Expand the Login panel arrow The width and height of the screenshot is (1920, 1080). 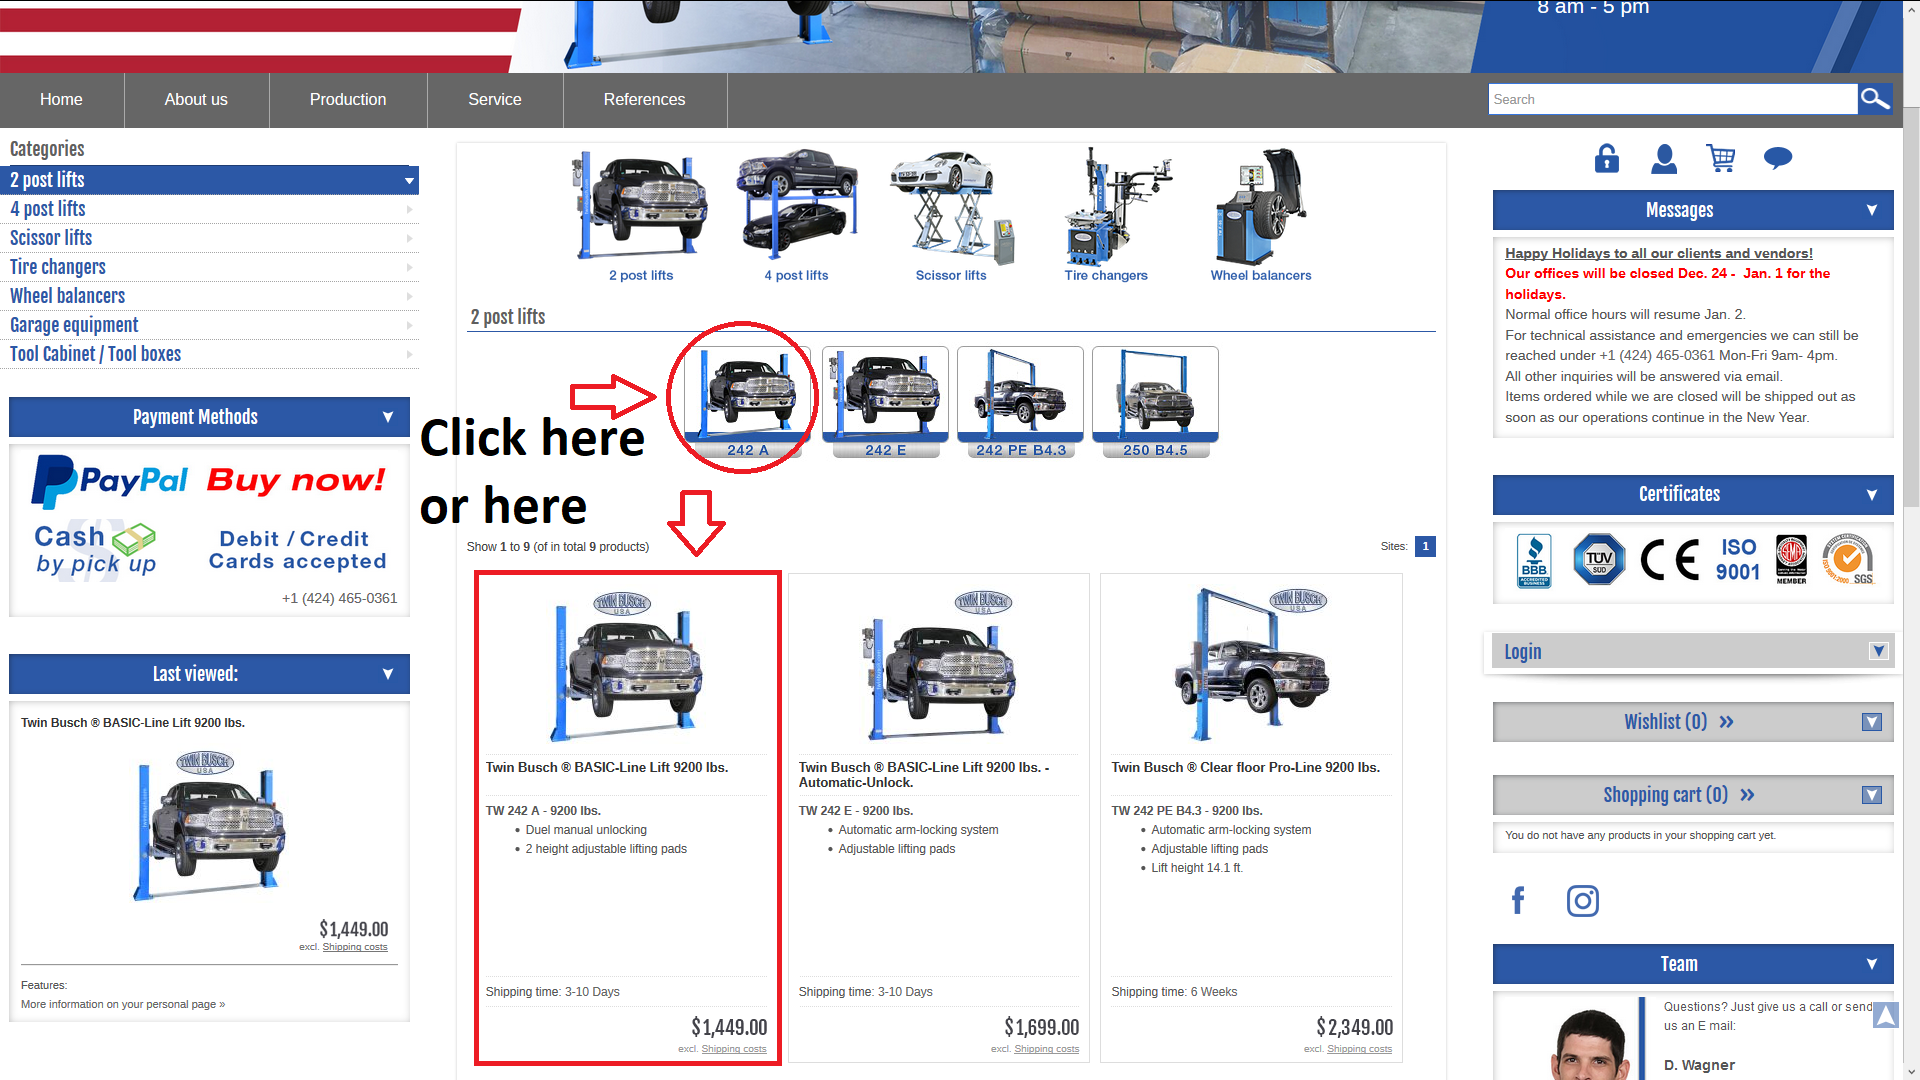(1879, 651)
